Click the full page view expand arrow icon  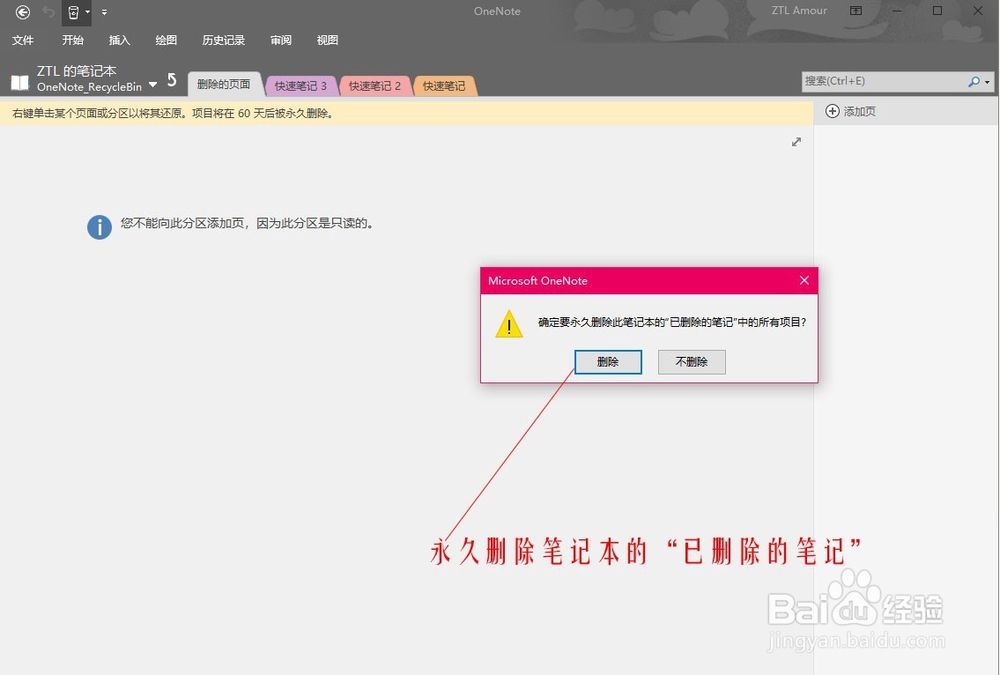point(796,142)
